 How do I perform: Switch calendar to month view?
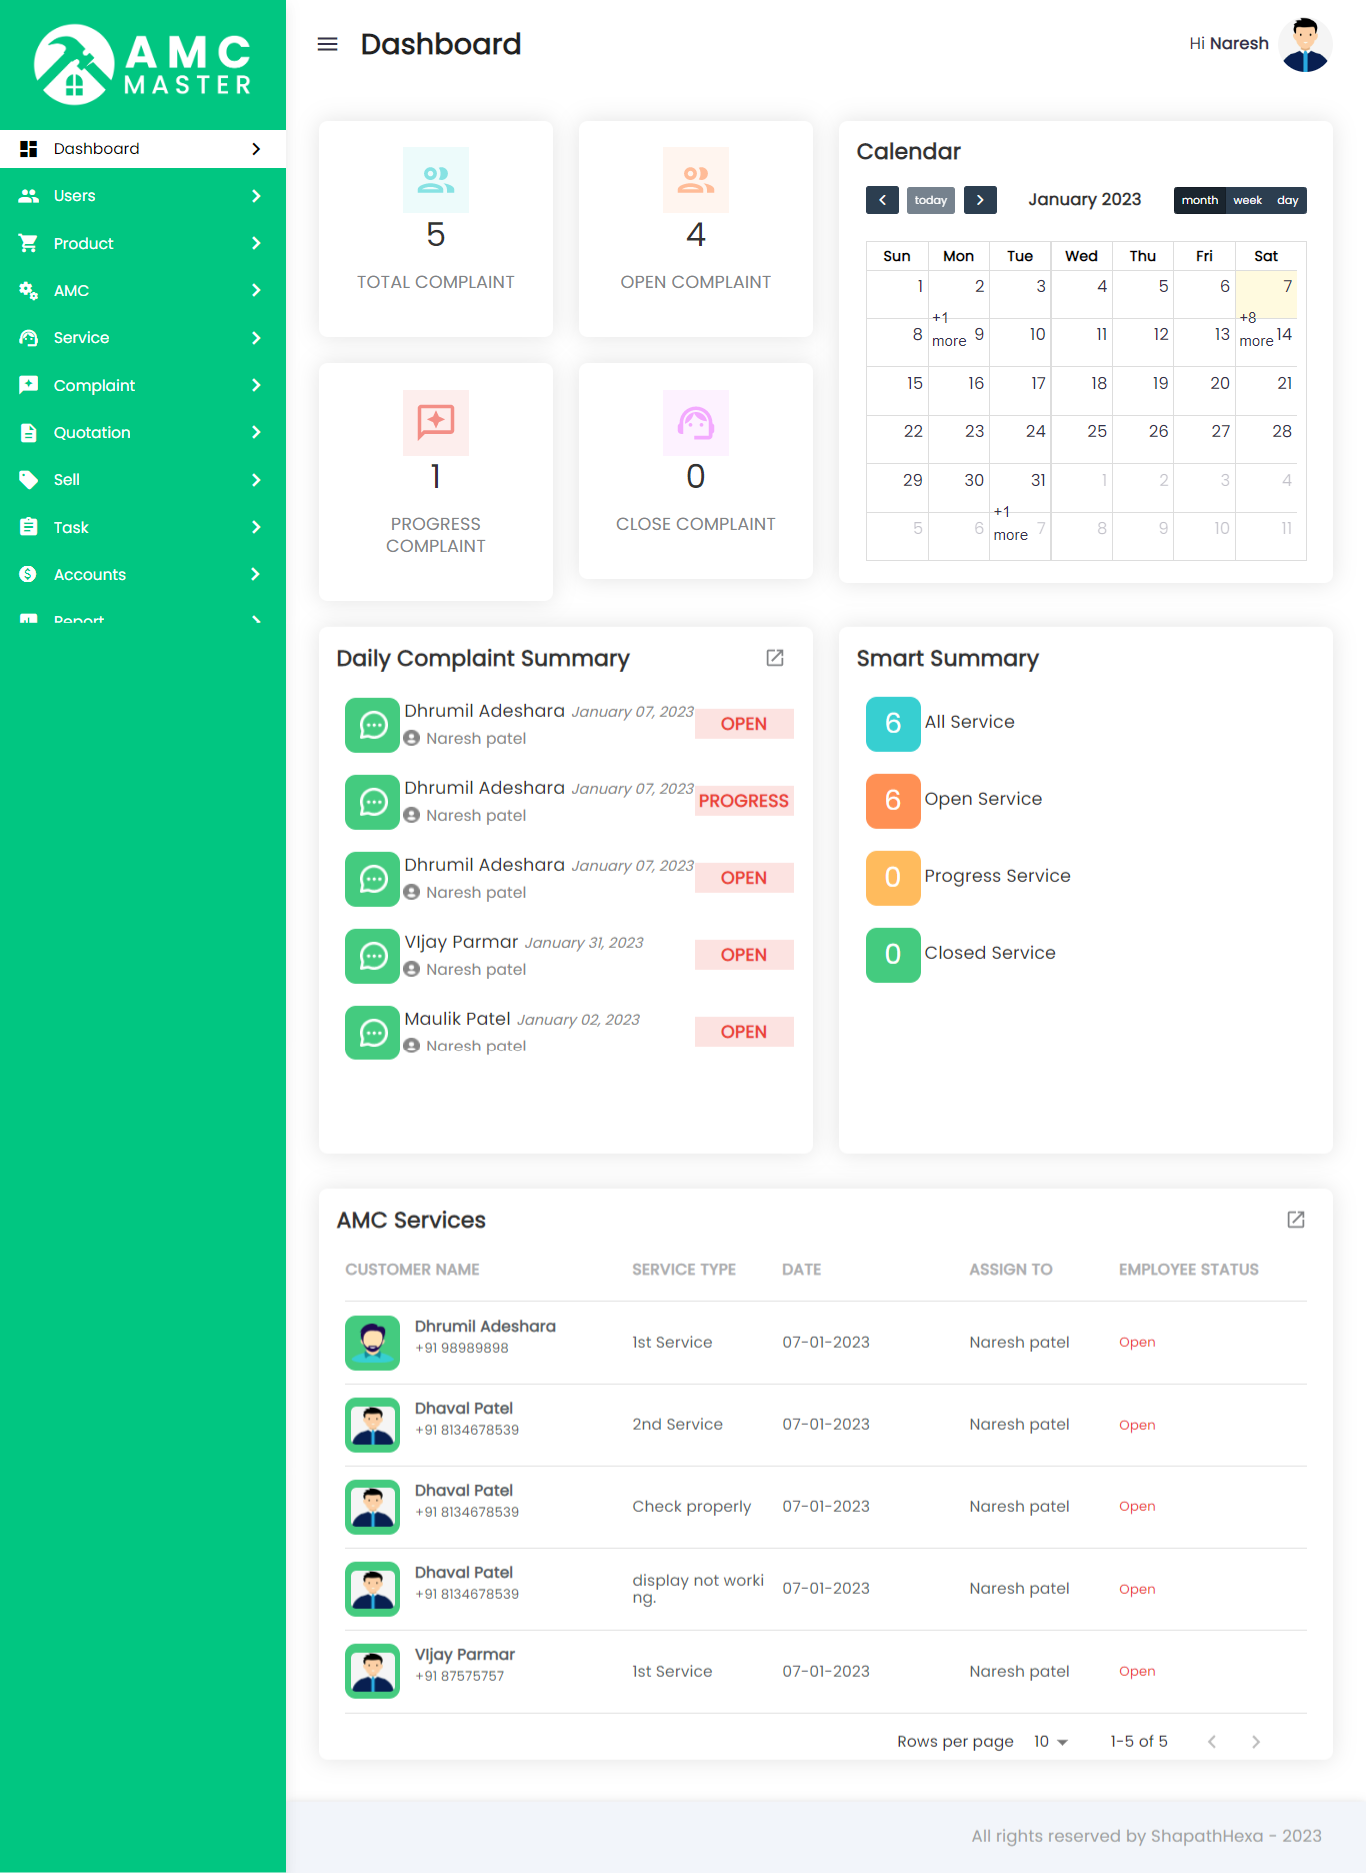(1199, 200)
